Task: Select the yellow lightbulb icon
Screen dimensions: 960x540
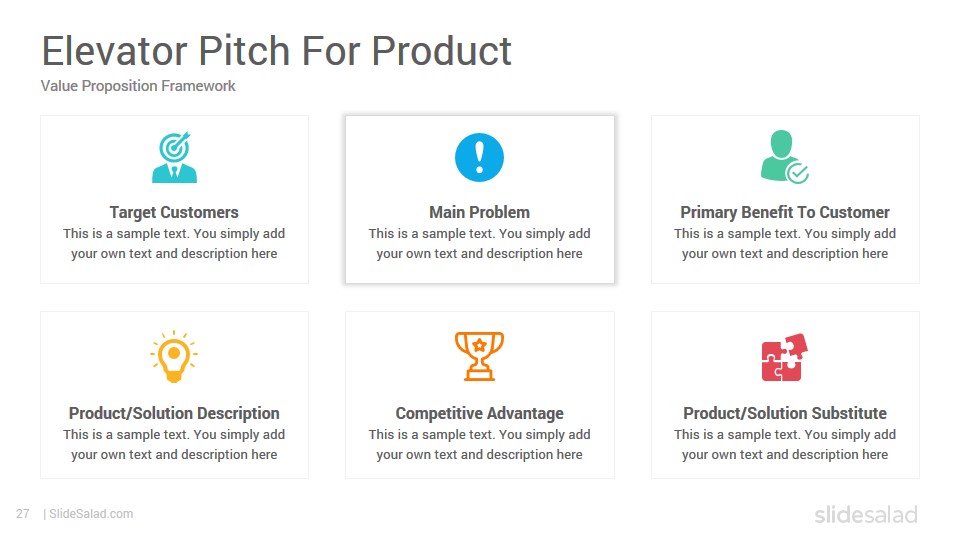Action: (174, 356)
